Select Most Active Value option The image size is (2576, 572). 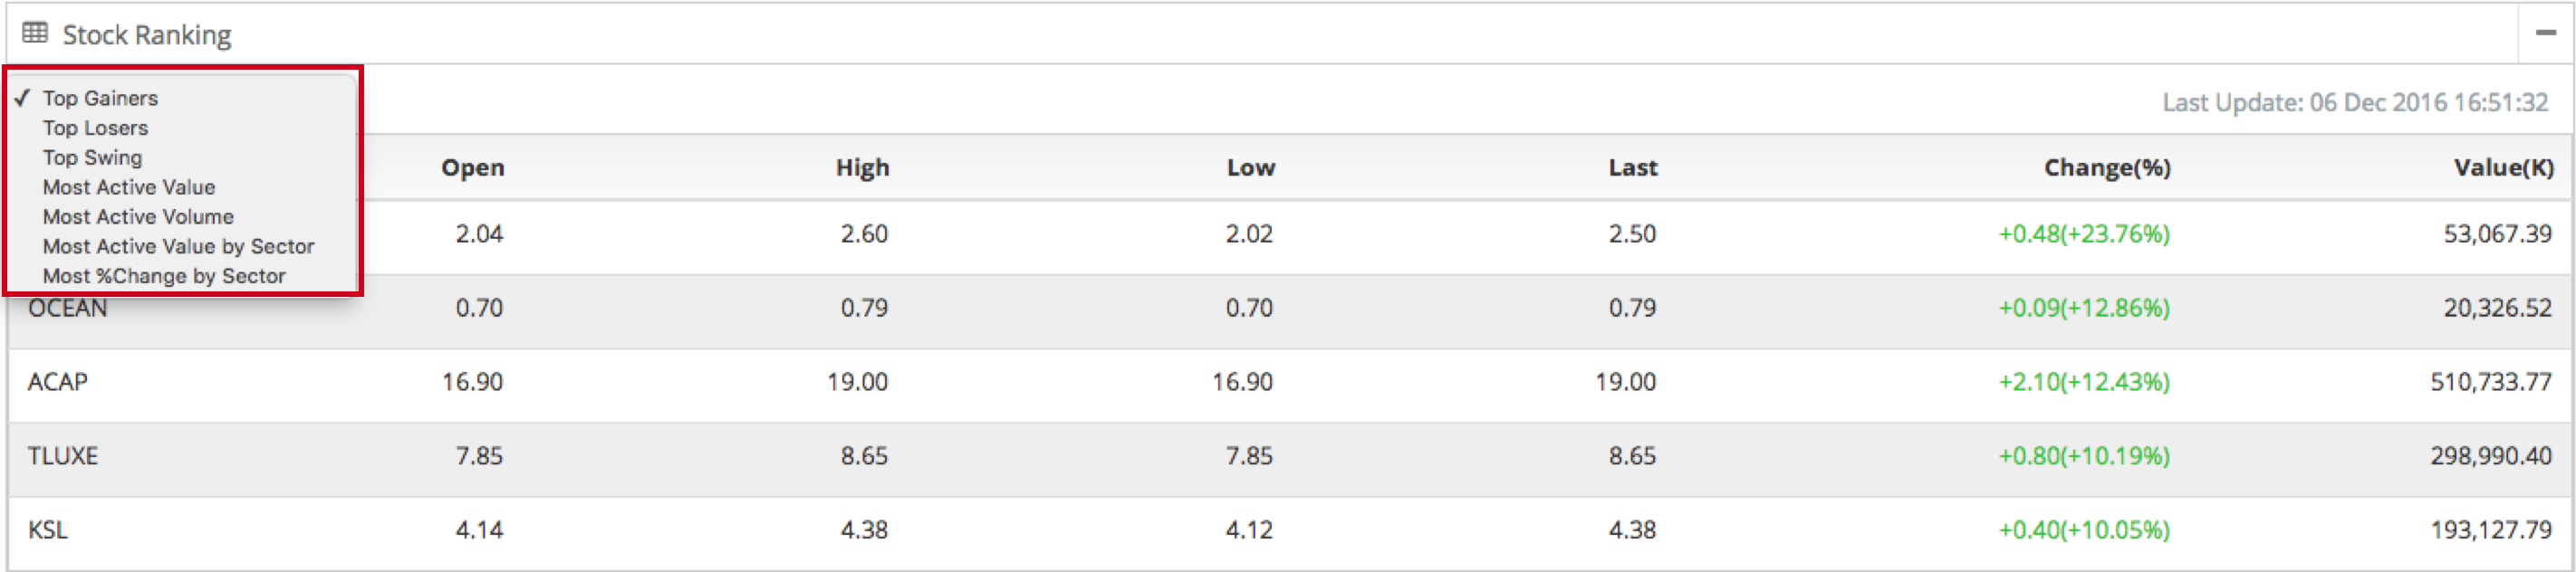click(128, 187)
